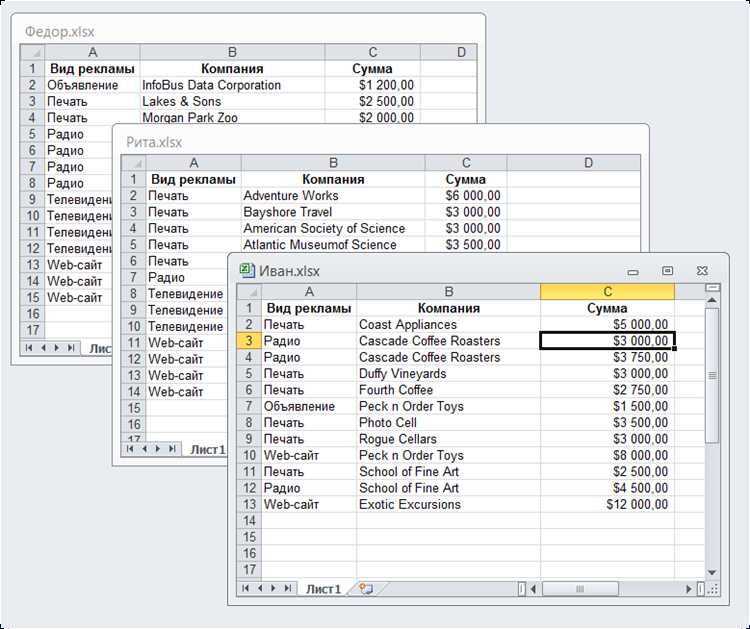Select column C header in Иван.xlsx
This screenshot has width=750, height=629.
tap(607, 292)
